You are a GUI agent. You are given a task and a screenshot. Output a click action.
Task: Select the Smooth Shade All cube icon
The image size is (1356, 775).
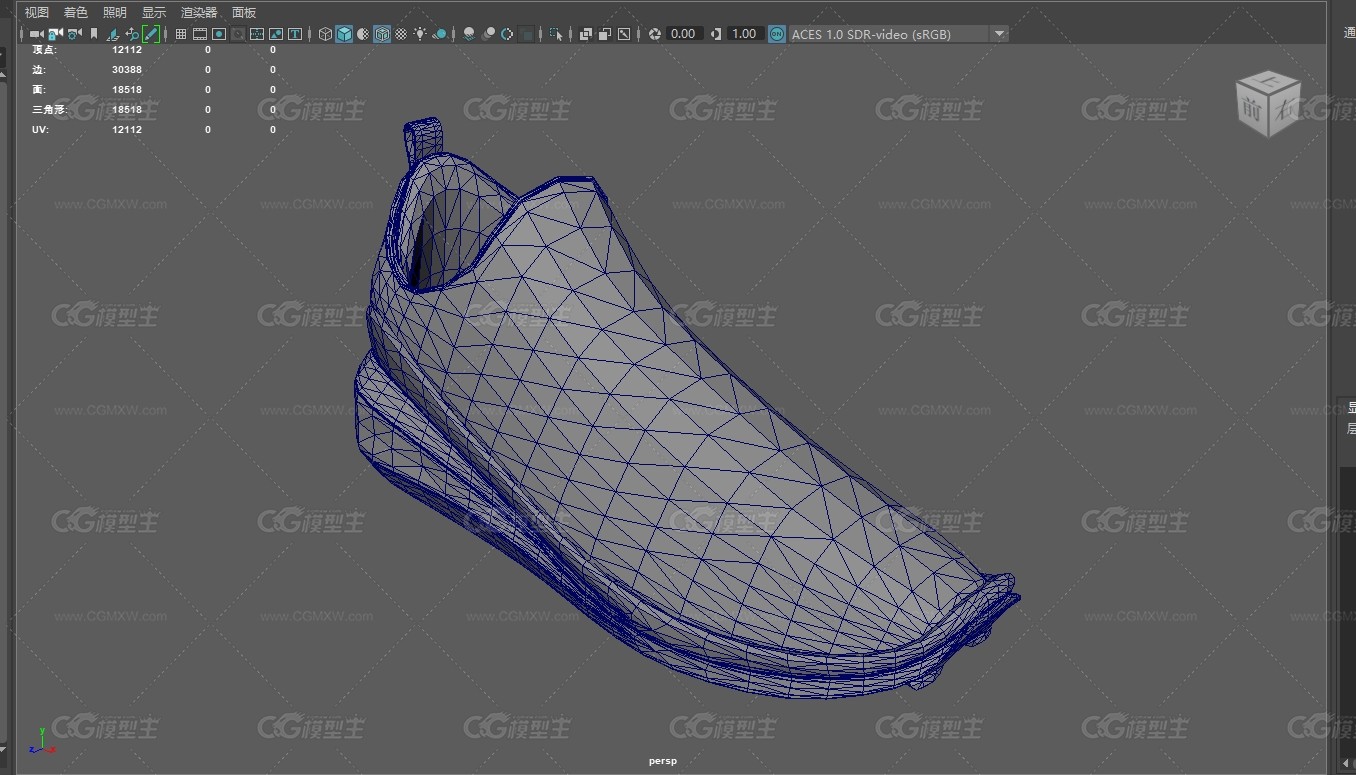tap(344, 34)
